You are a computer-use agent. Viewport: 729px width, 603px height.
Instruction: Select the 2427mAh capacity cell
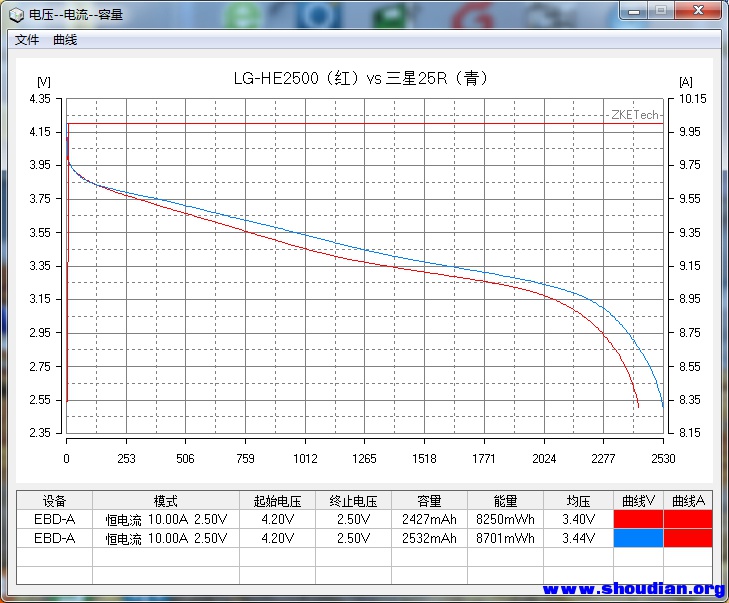click(x=429, y=519)
